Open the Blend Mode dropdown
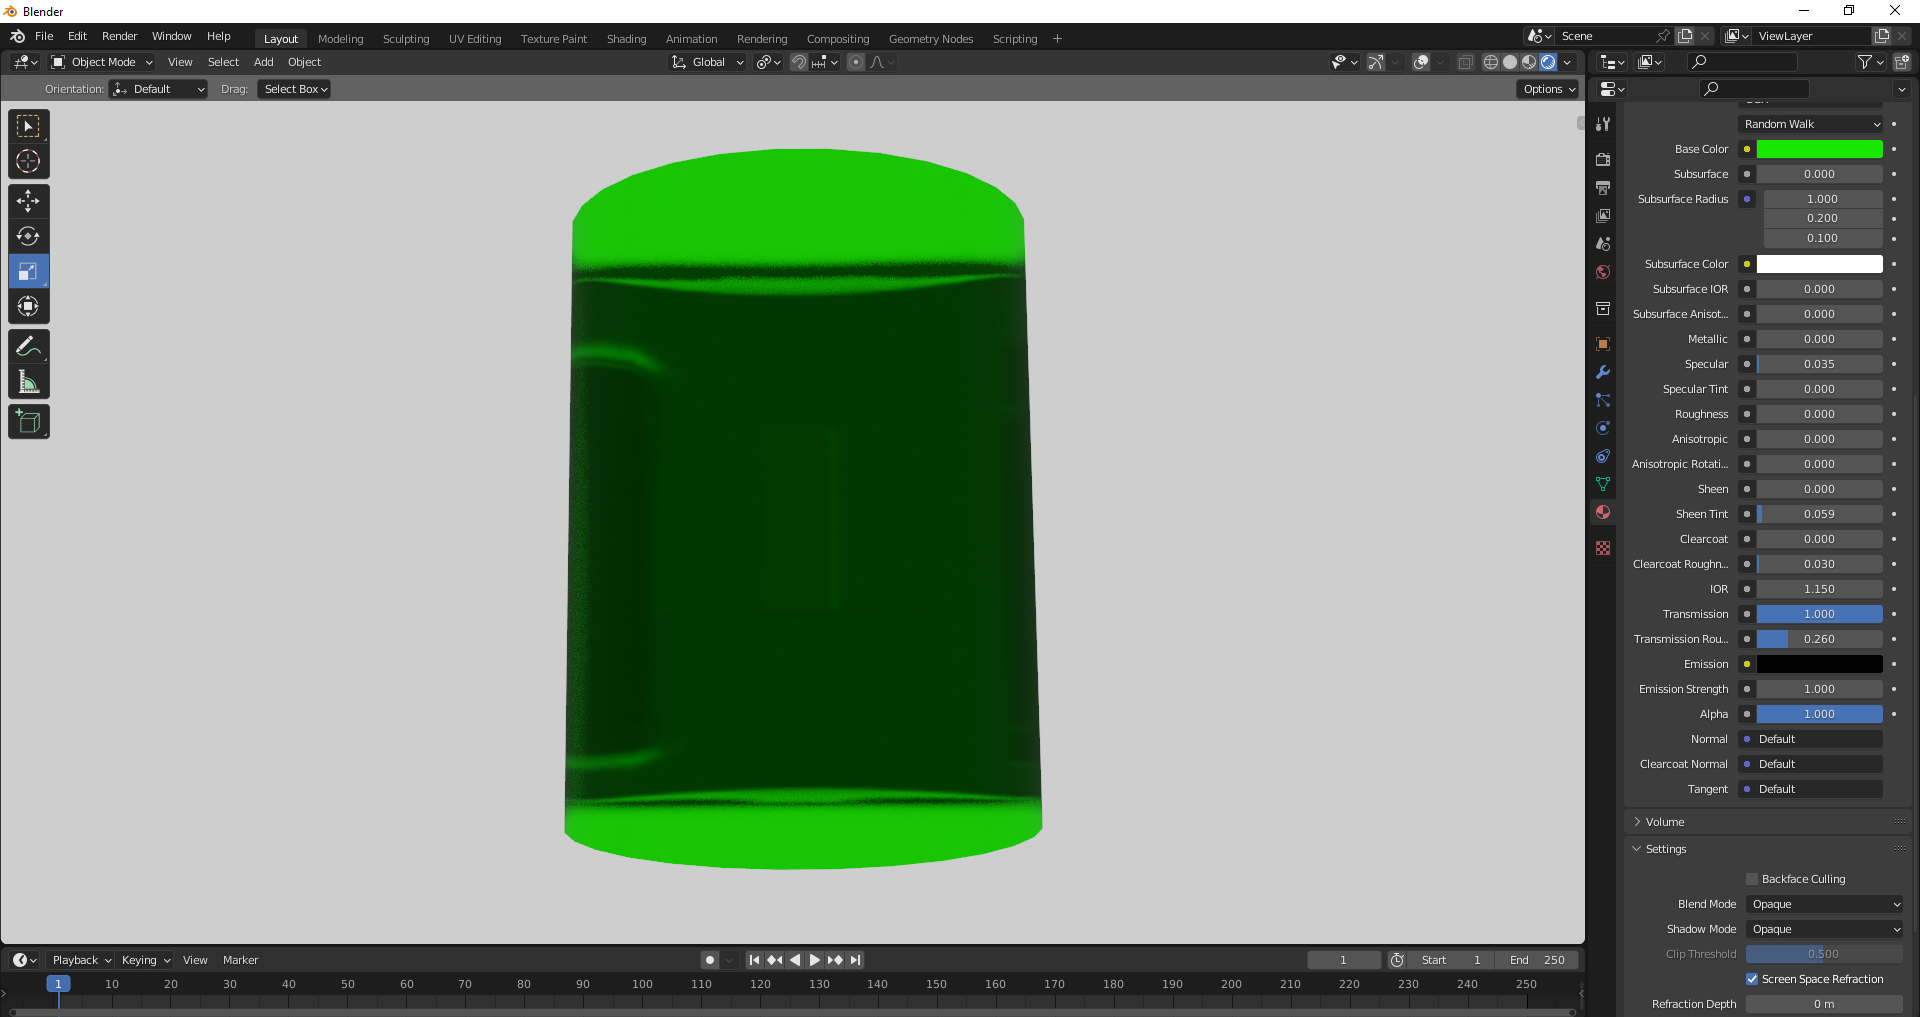Viewport: 1920px width, 1017px height. pyautogui.click(x=1825, y=904)
